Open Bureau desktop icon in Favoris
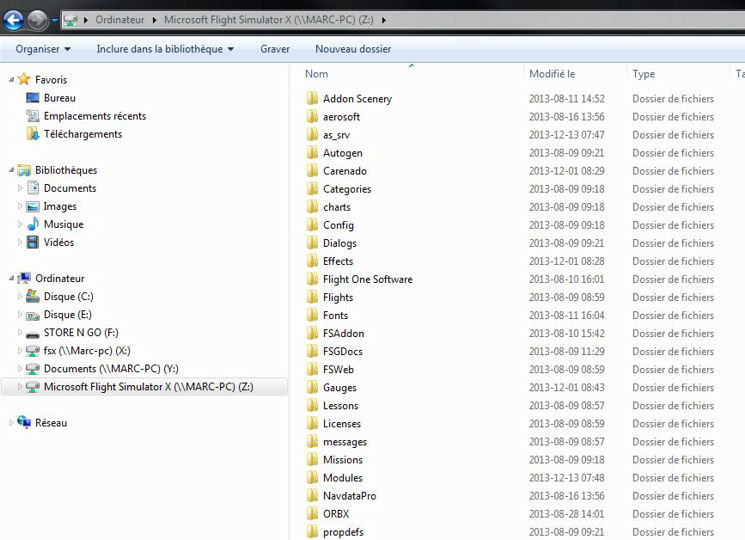745x540 pixels. point(33,98)
